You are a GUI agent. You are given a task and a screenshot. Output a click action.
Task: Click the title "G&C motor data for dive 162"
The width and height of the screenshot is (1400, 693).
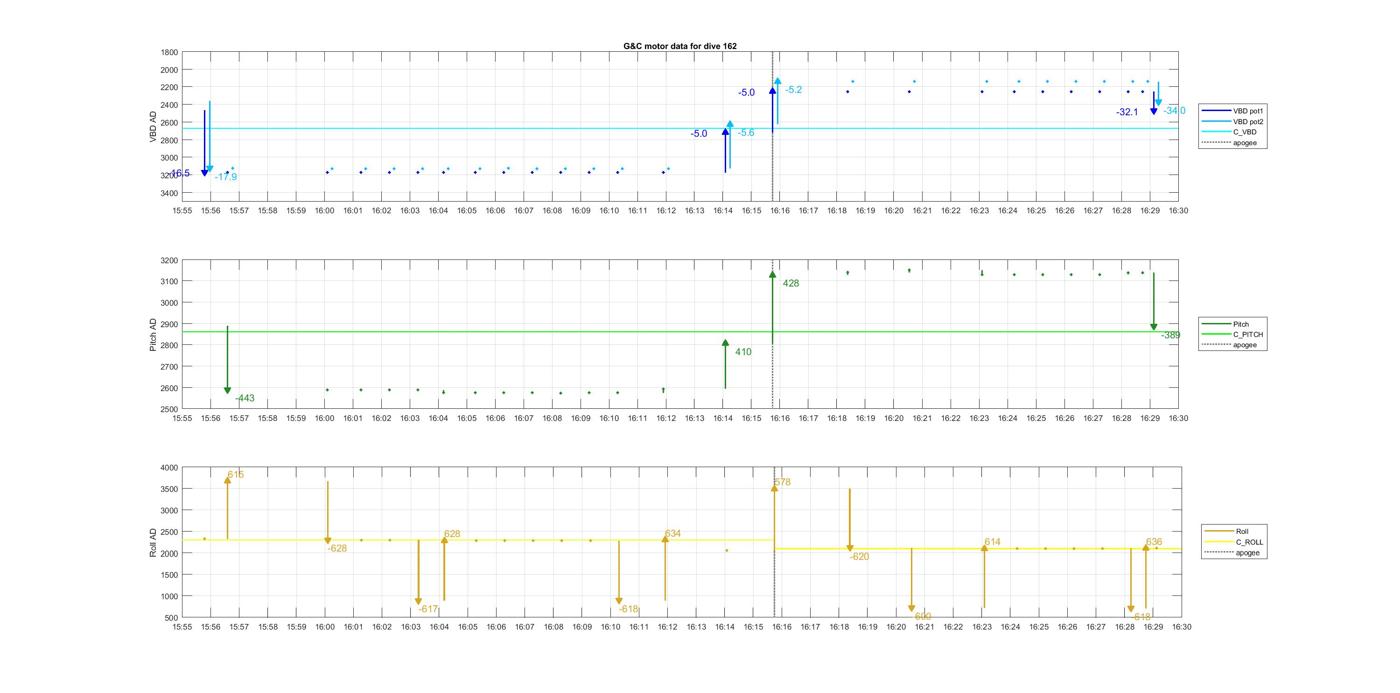pyautogui.click(x=680, y=46)
